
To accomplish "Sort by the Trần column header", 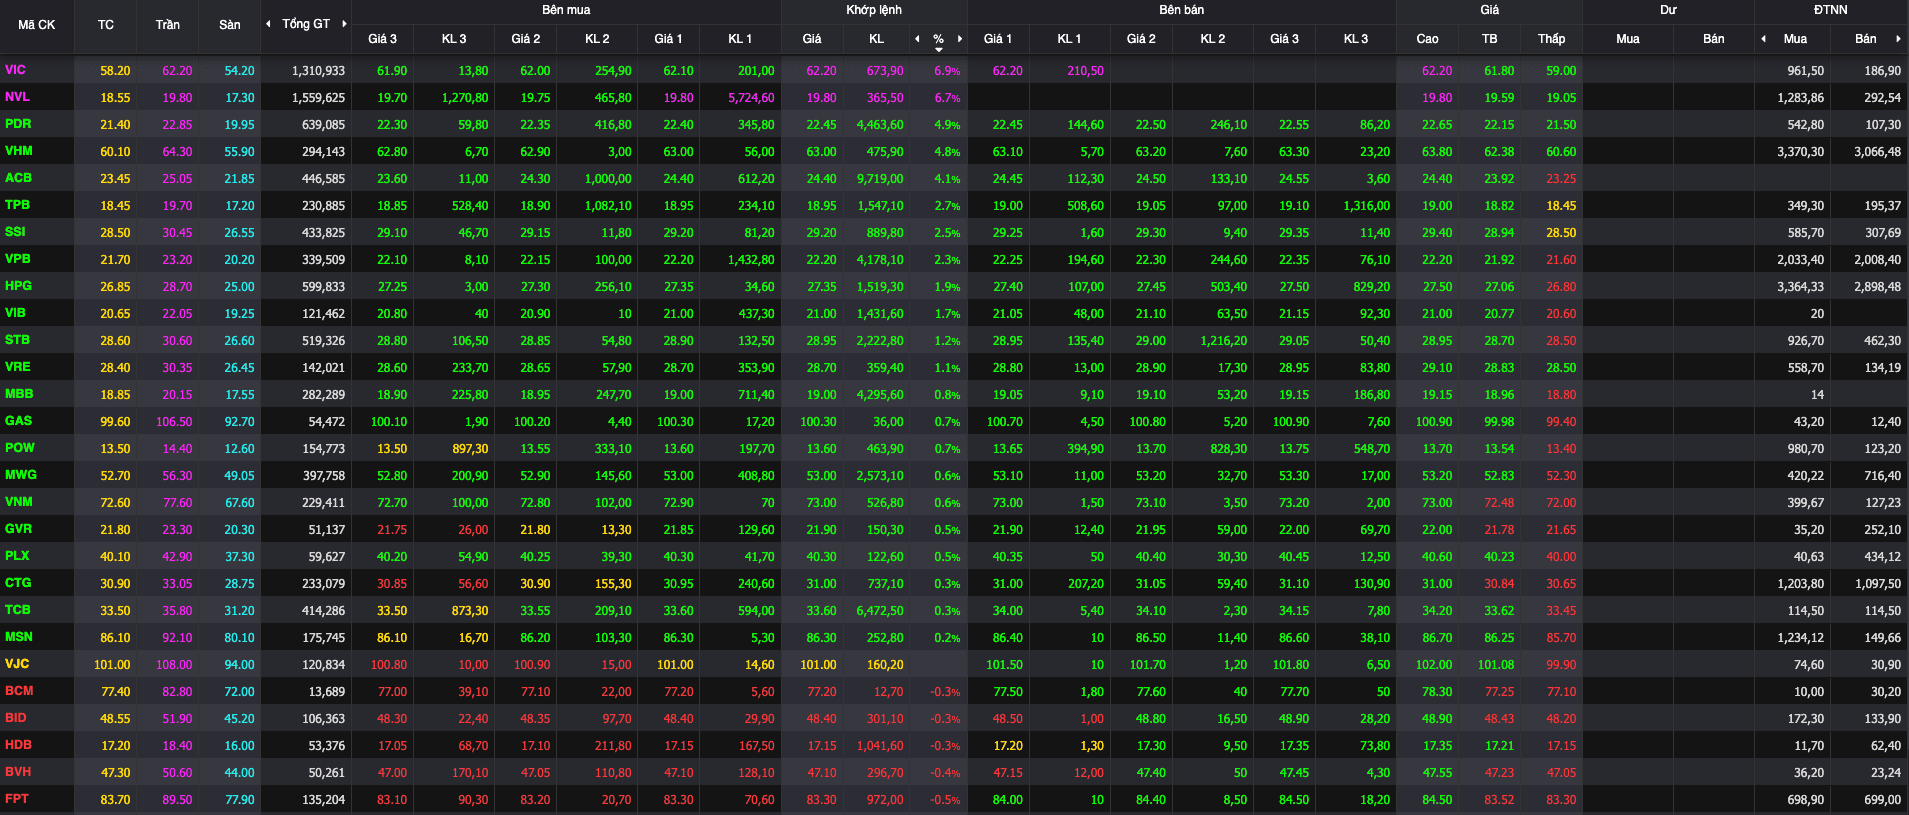I will pyautogui.click(x=168, y=25).
